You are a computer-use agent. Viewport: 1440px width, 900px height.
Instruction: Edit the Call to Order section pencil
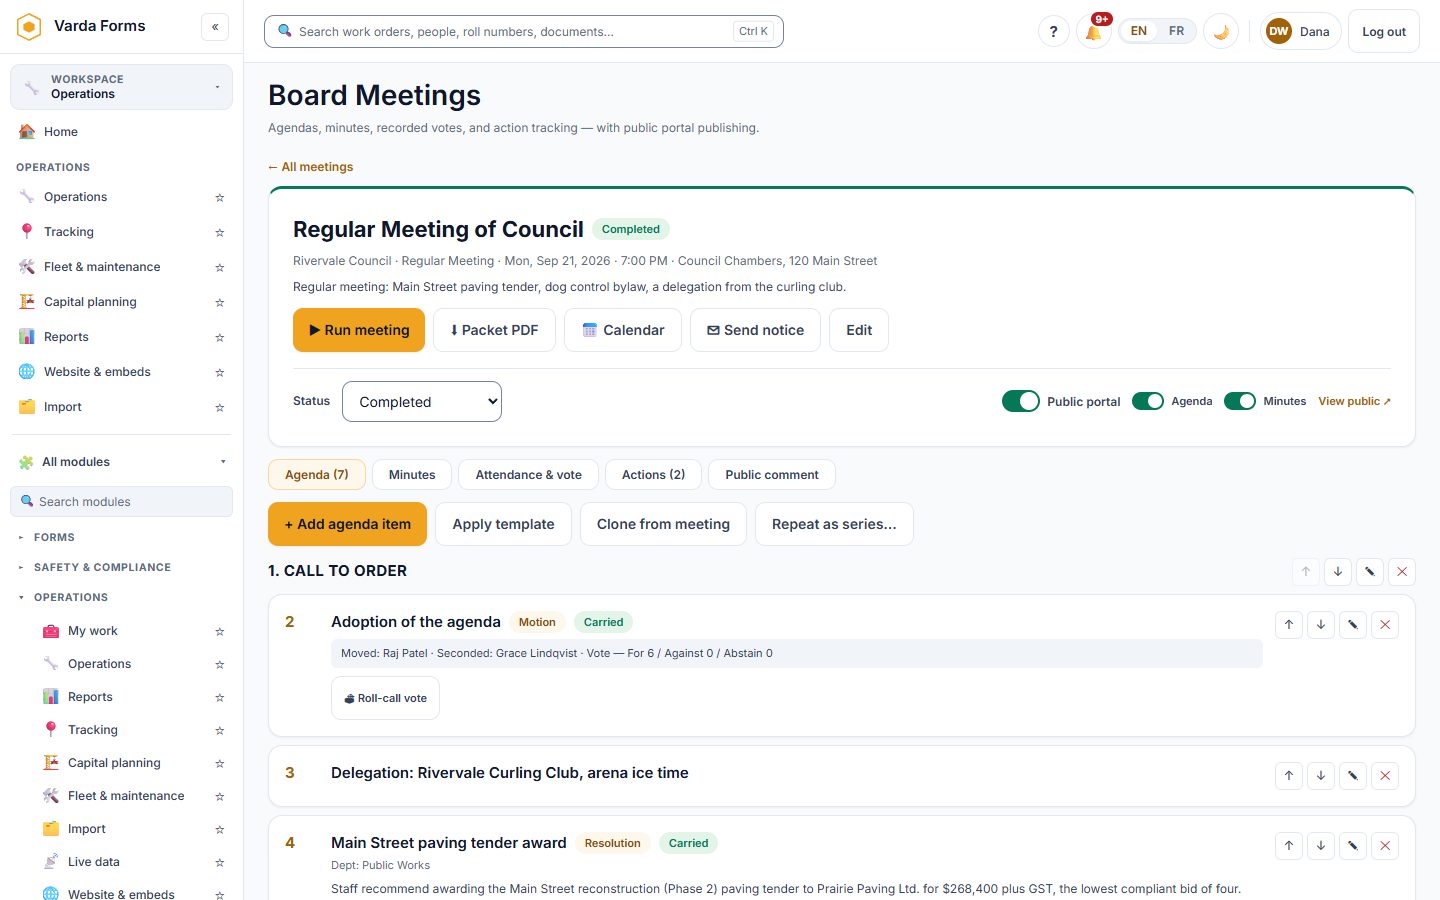point(1370,571)
